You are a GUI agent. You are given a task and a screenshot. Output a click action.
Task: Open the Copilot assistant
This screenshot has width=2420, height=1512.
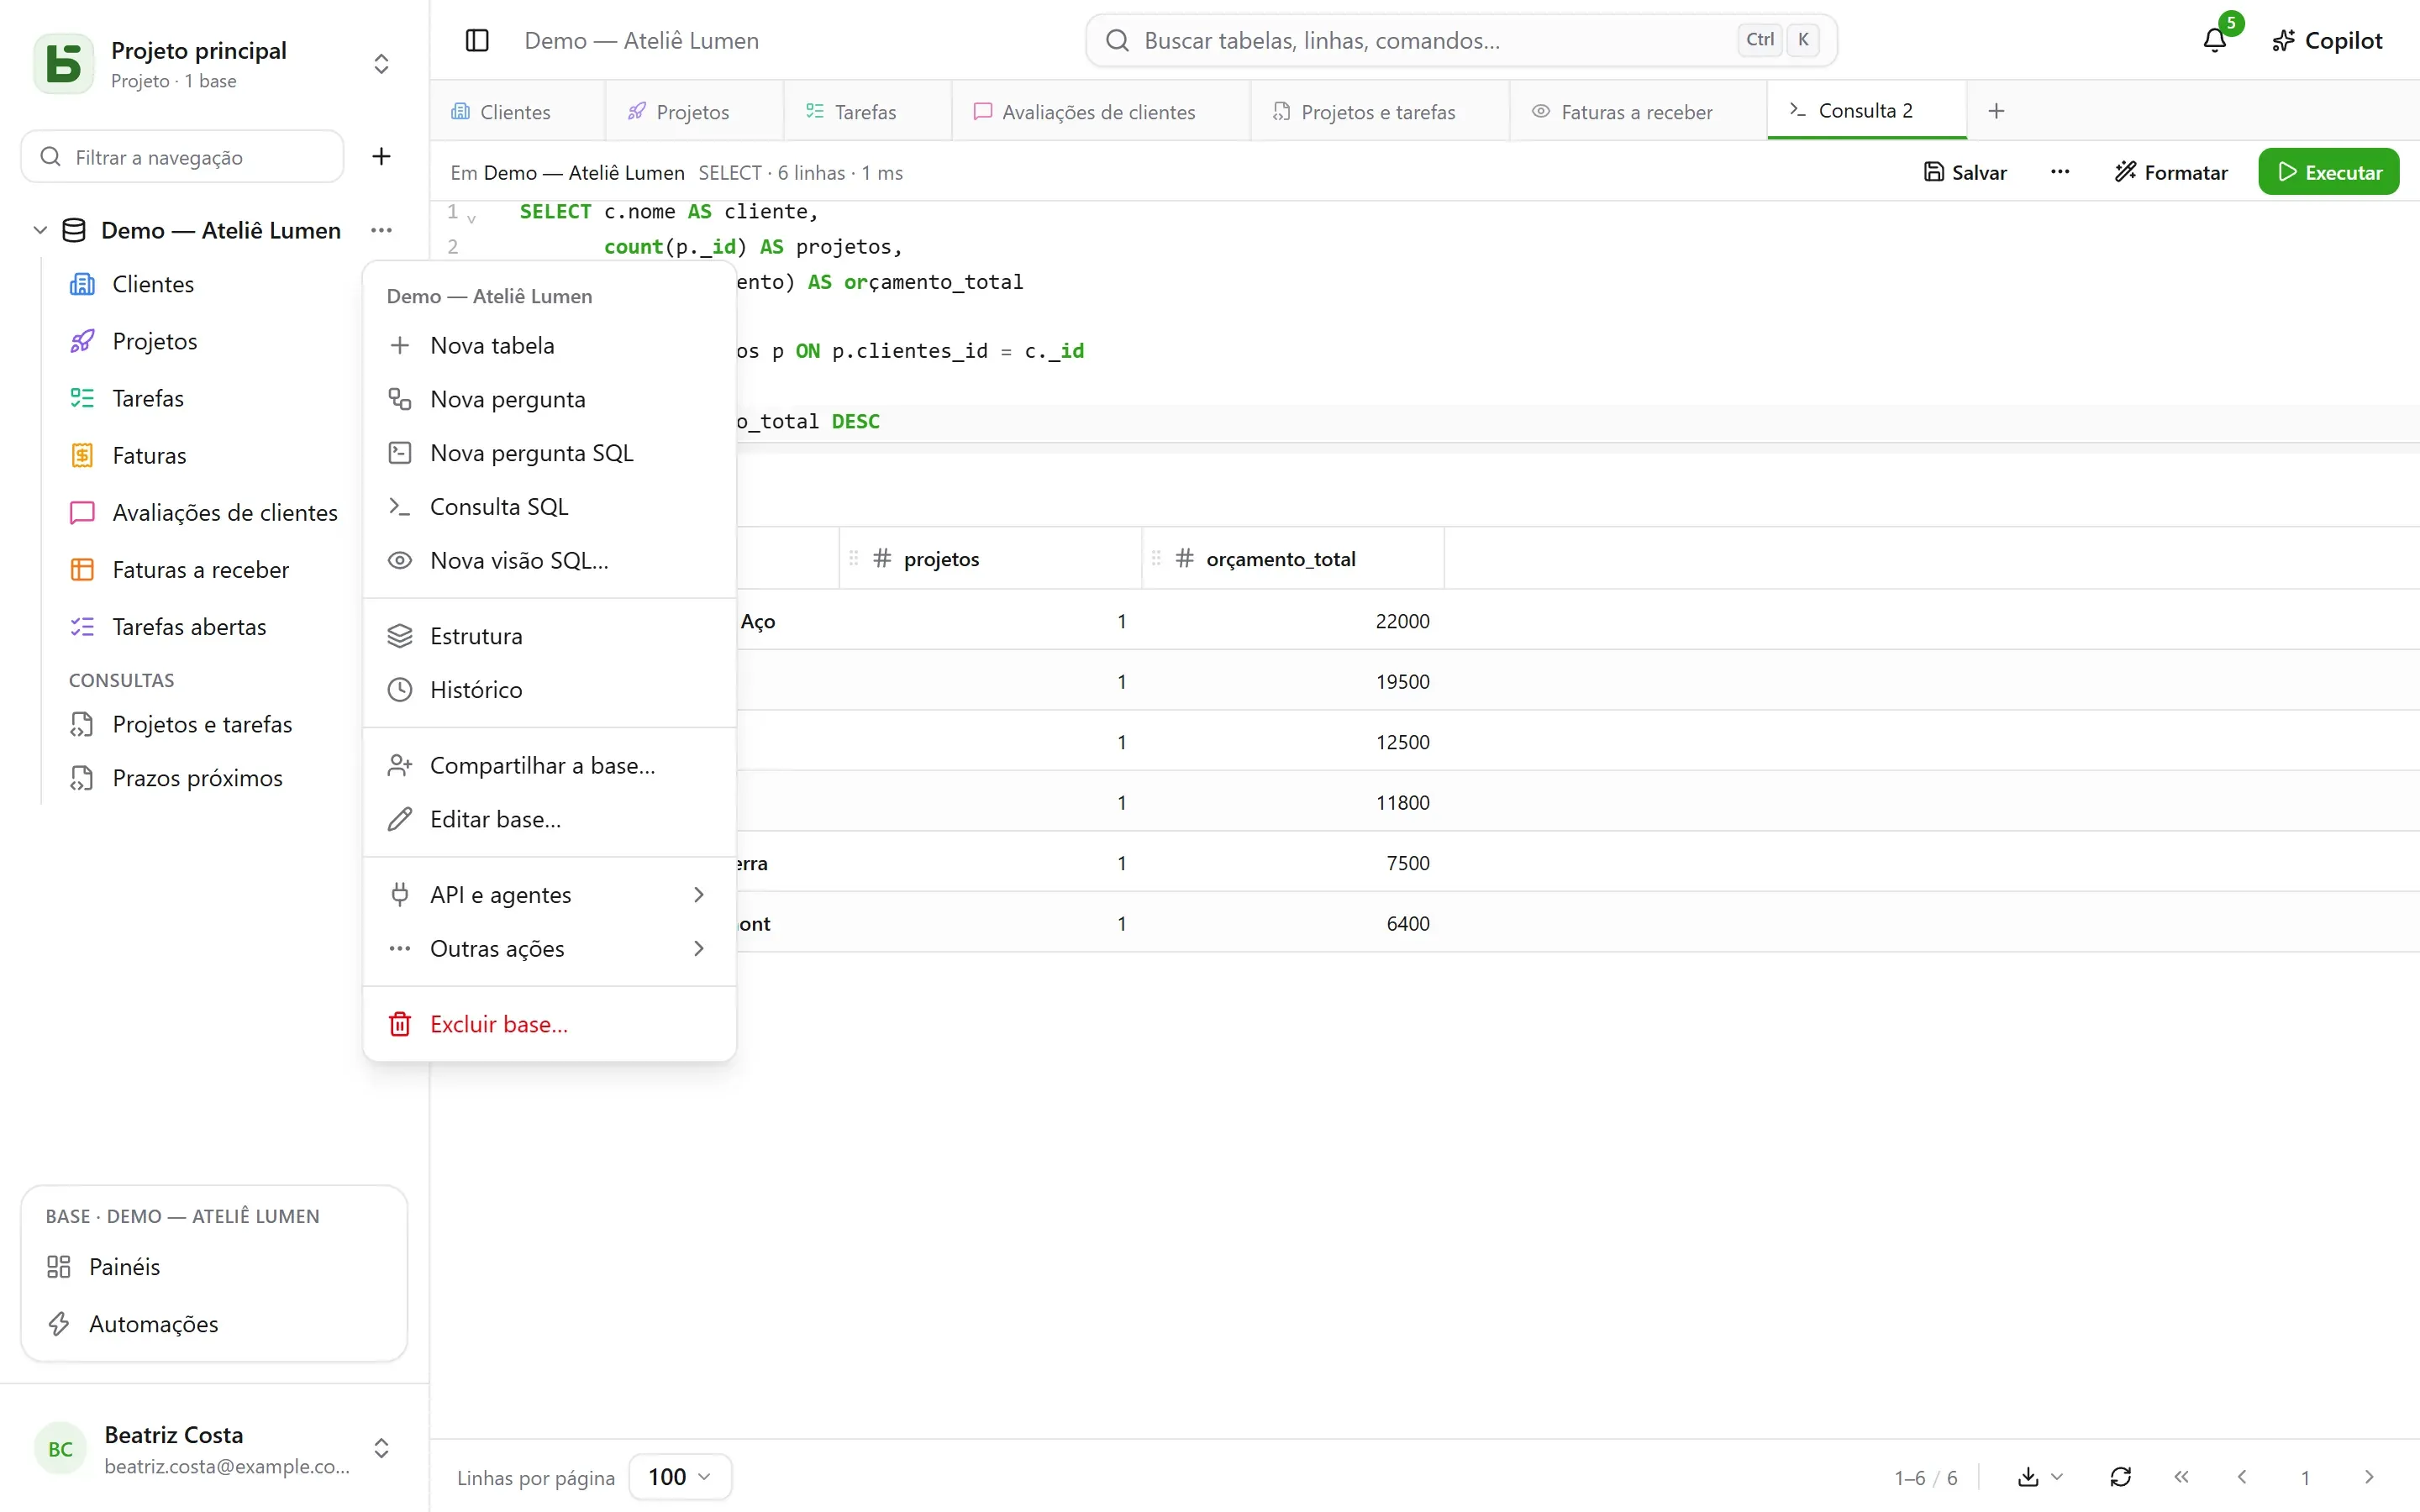tap(2328, 40)
